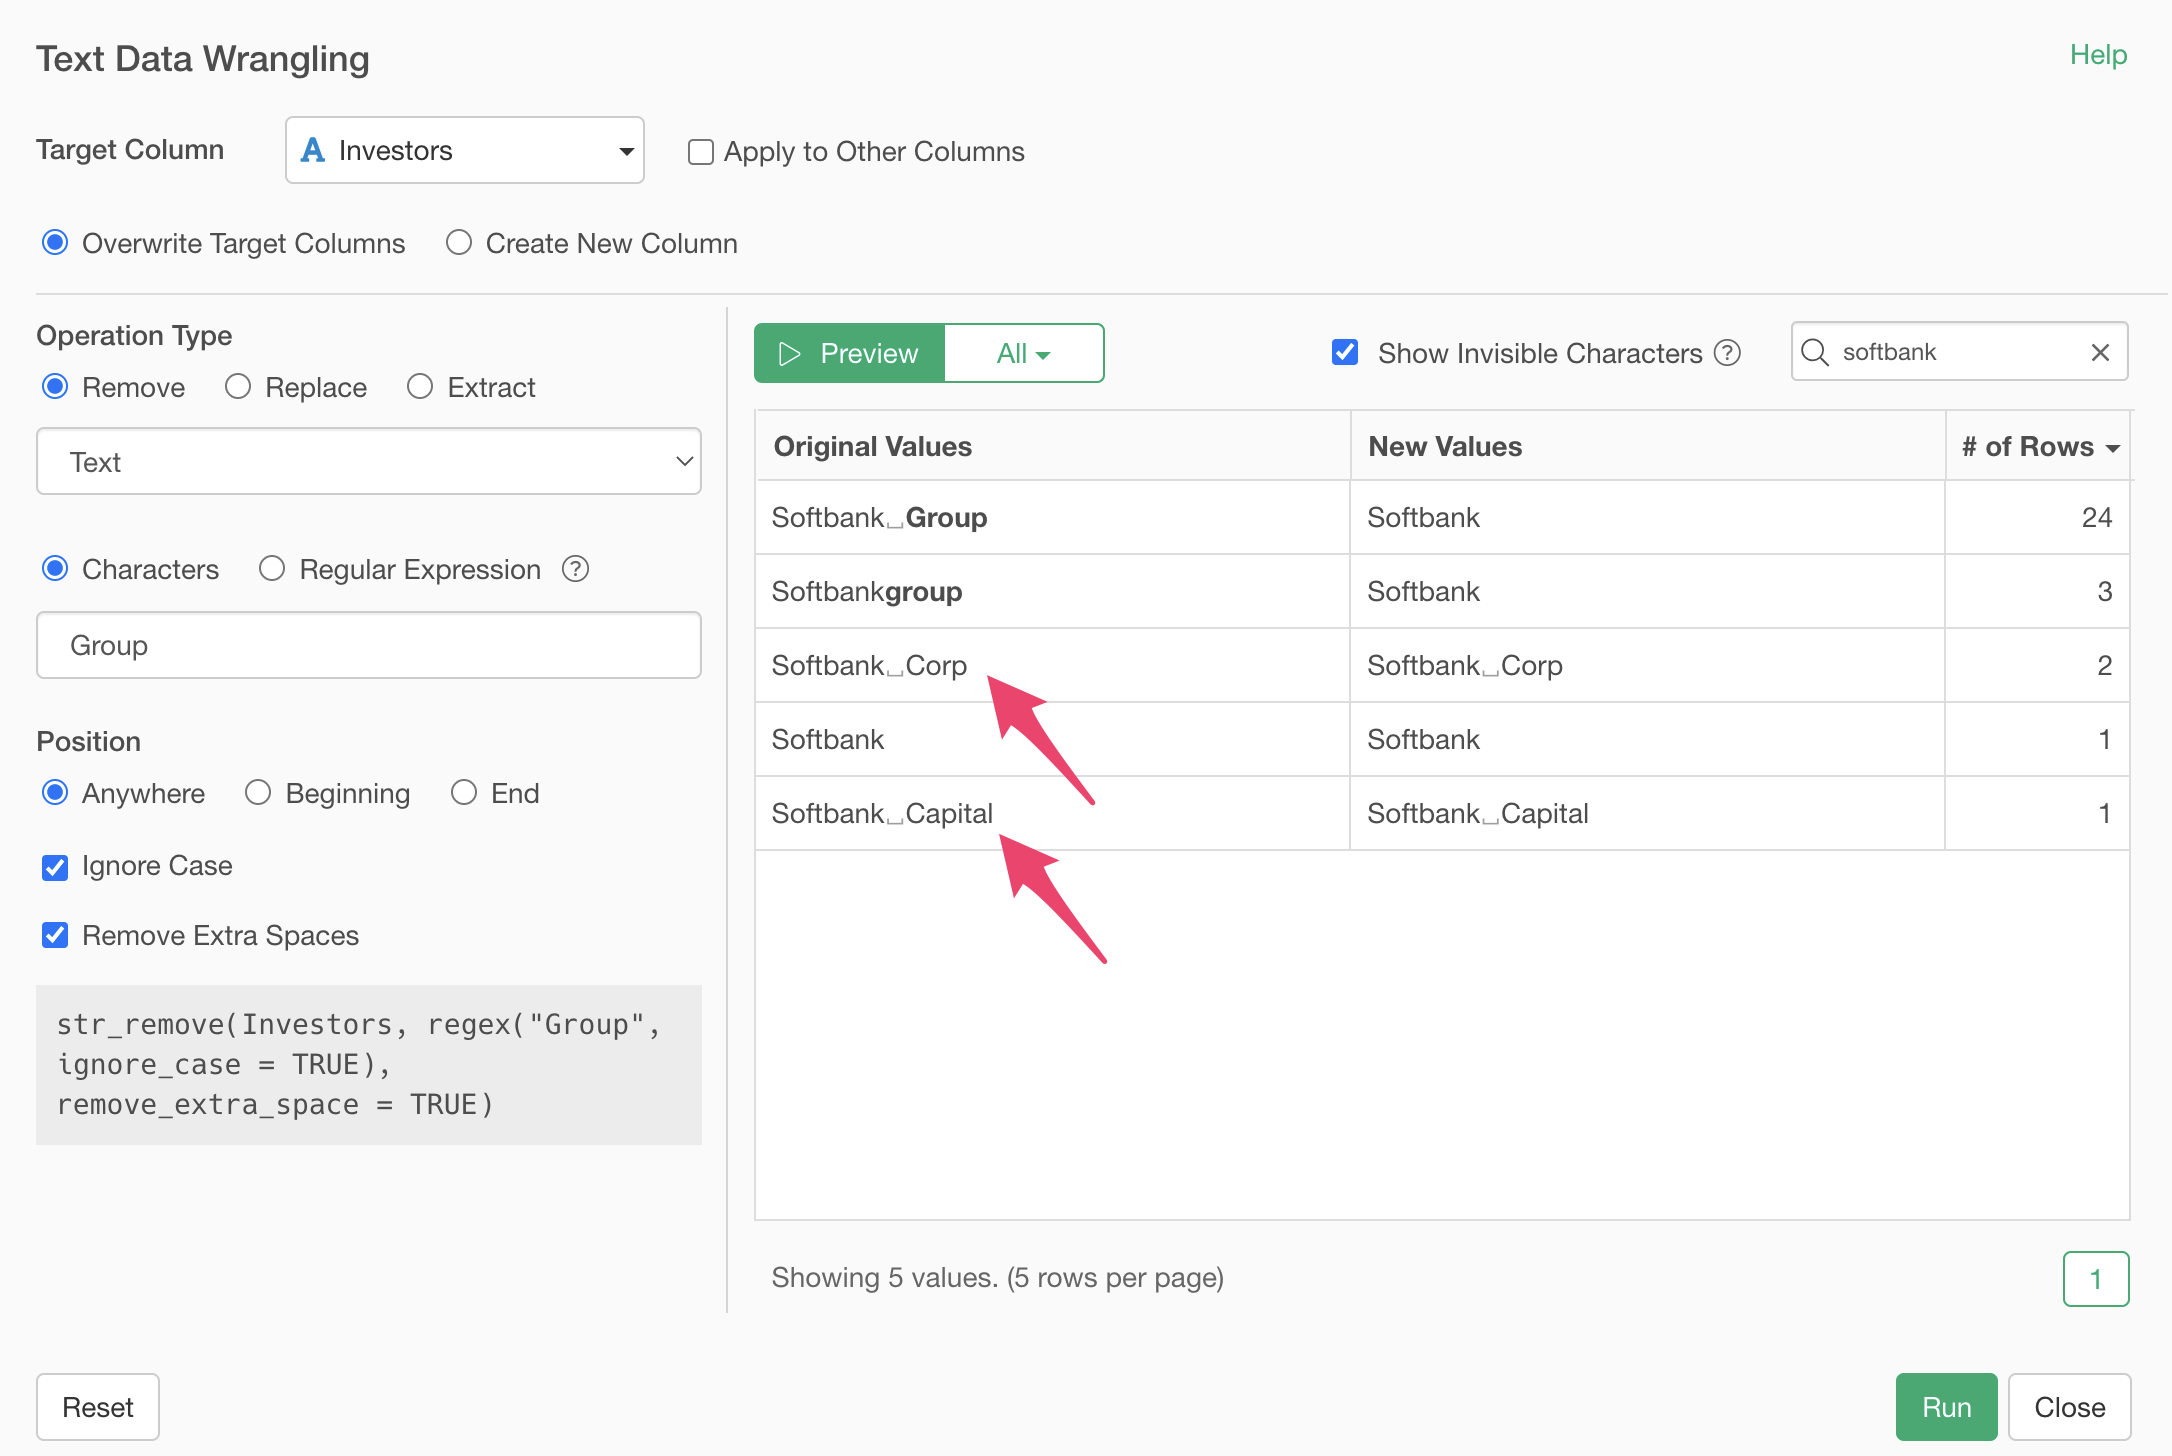This screenshot has height=1456, width=2172.
Task: Select Overwrite Target Columns option
Action: click(55, 243)
